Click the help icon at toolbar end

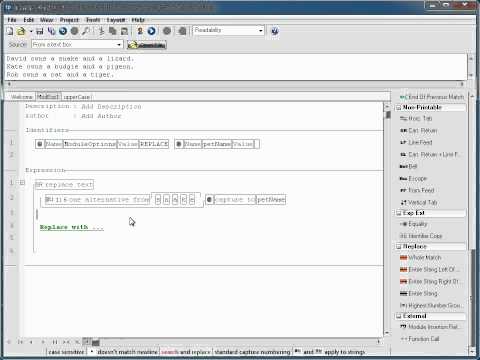(275, 31)
